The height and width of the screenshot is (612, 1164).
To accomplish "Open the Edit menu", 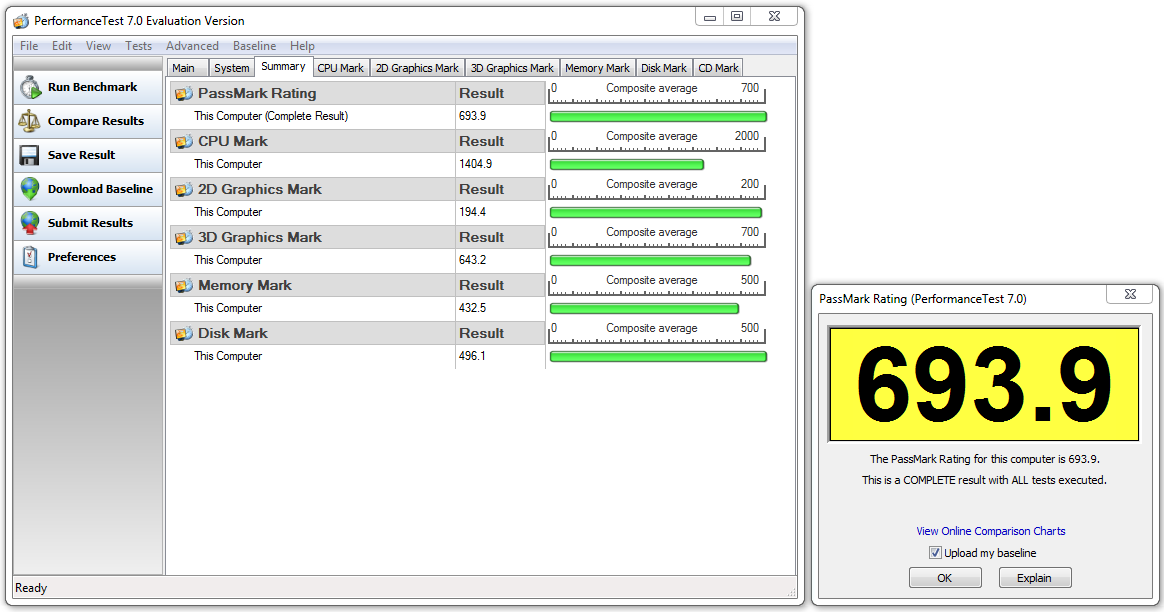I will tap(62, 46).
